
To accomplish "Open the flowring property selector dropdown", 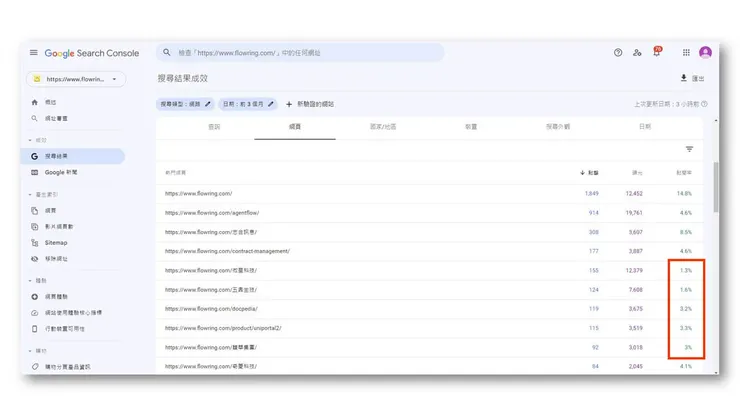I will point(76,79).
